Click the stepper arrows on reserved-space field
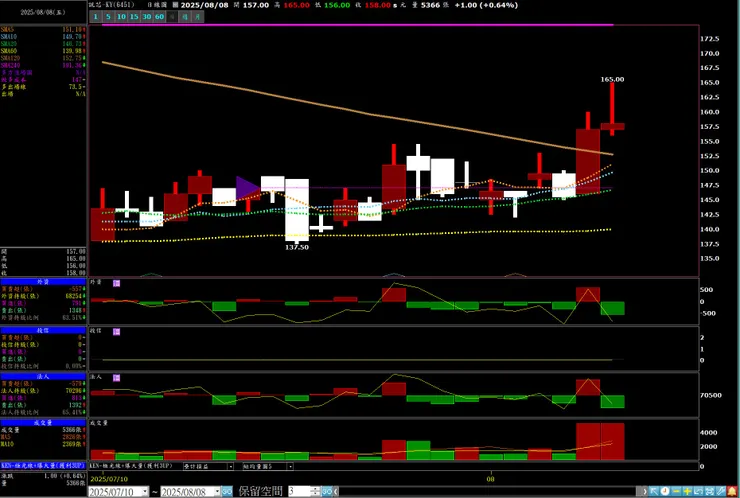The width and height of the screenshot is (740, 498). (x=316, y=491)
